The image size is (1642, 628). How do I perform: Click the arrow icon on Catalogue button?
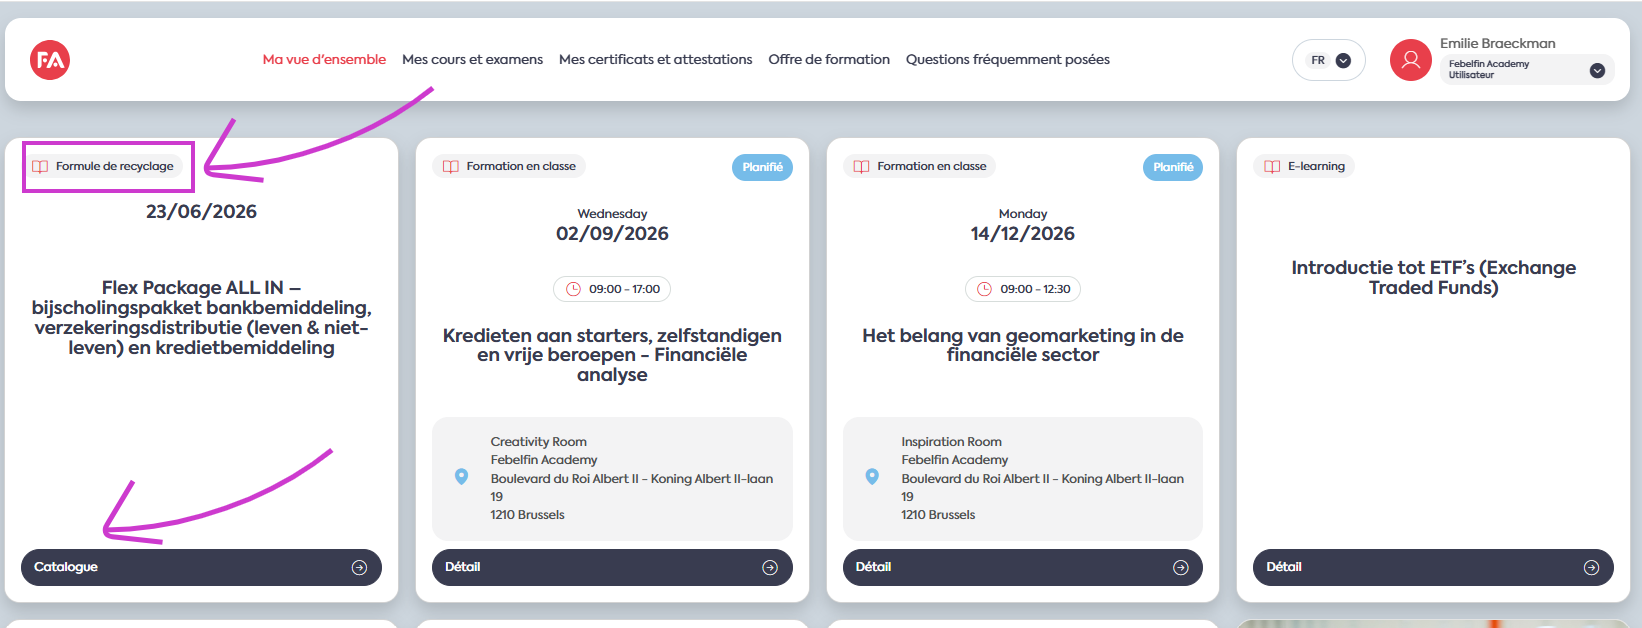point(359,567)
